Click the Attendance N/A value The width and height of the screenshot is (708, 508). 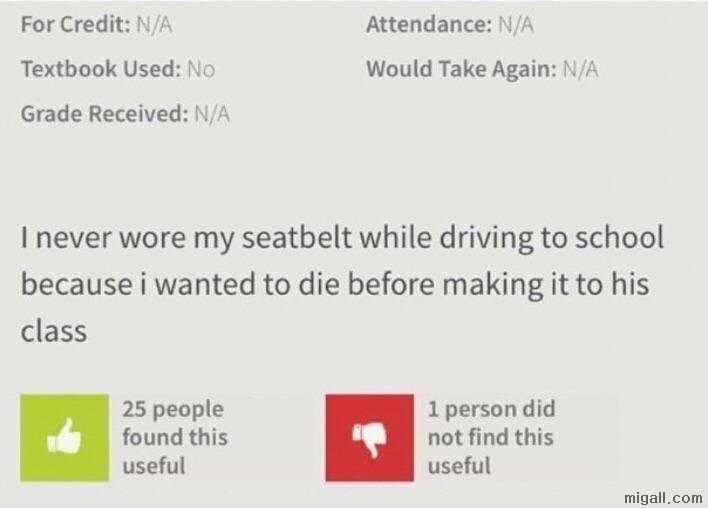tap(516, 24)
